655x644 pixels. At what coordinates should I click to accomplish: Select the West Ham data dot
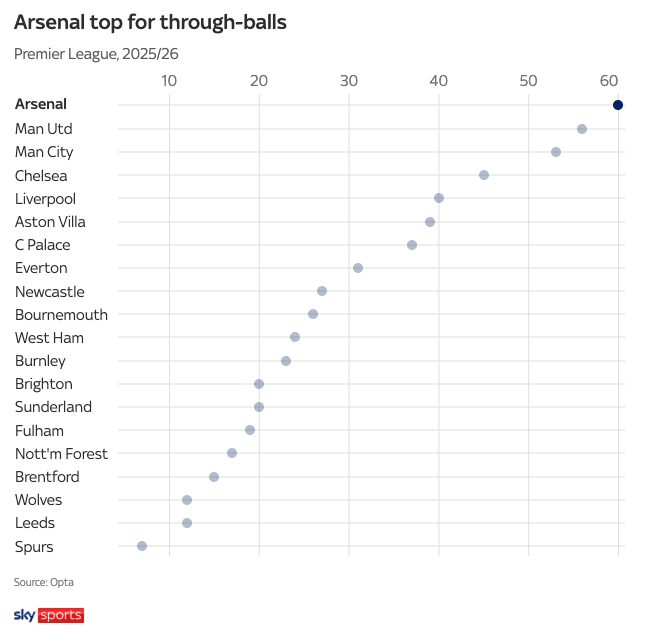click(x=295, y=337)
